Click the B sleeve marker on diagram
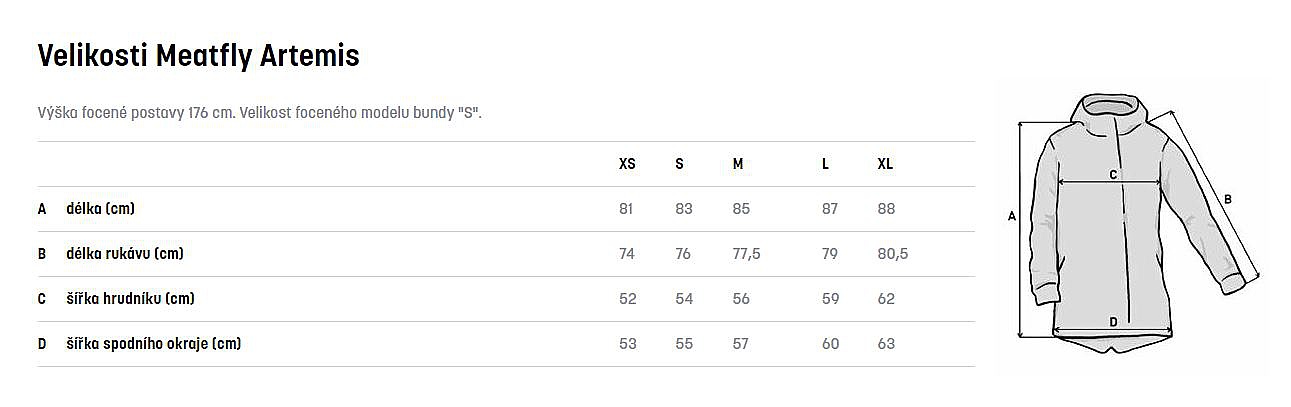The height and width of the screenshot is (407, 1291). [x=1227, y=198]
